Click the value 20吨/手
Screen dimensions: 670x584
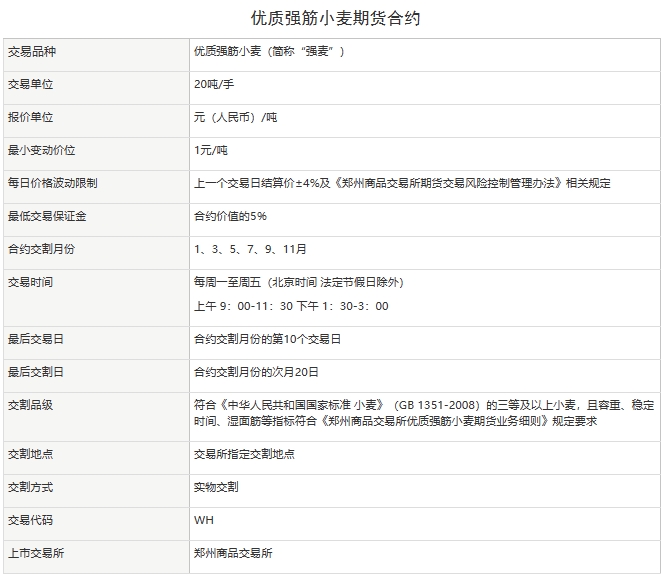[x=214, y=84]
